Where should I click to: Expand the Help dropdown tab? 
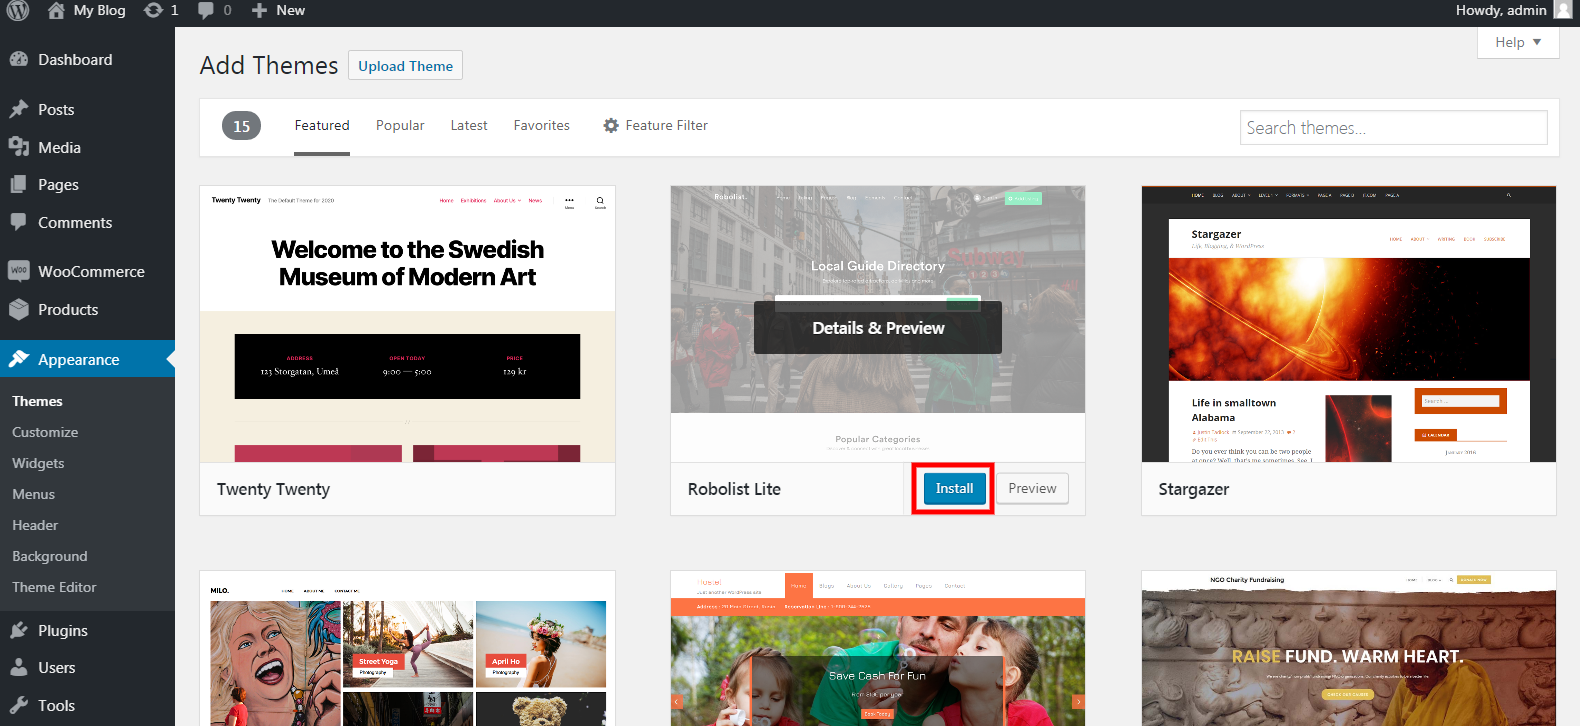[1518, 42]
